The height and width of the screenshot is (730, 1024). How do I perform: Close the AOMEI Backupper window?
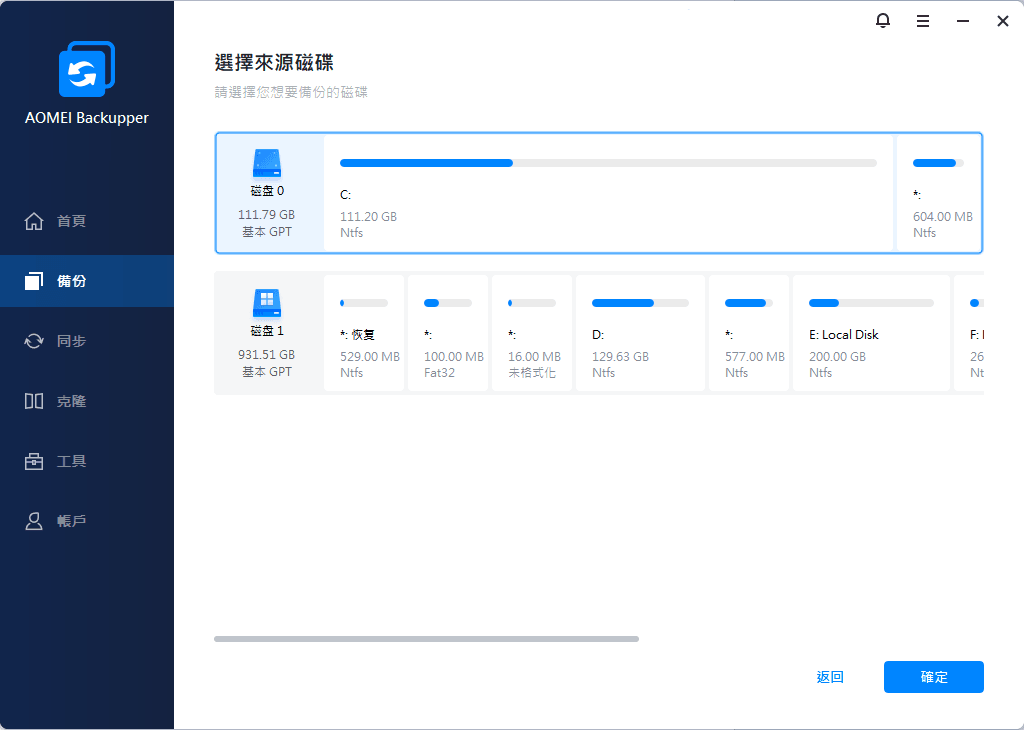pos(1003,22)
